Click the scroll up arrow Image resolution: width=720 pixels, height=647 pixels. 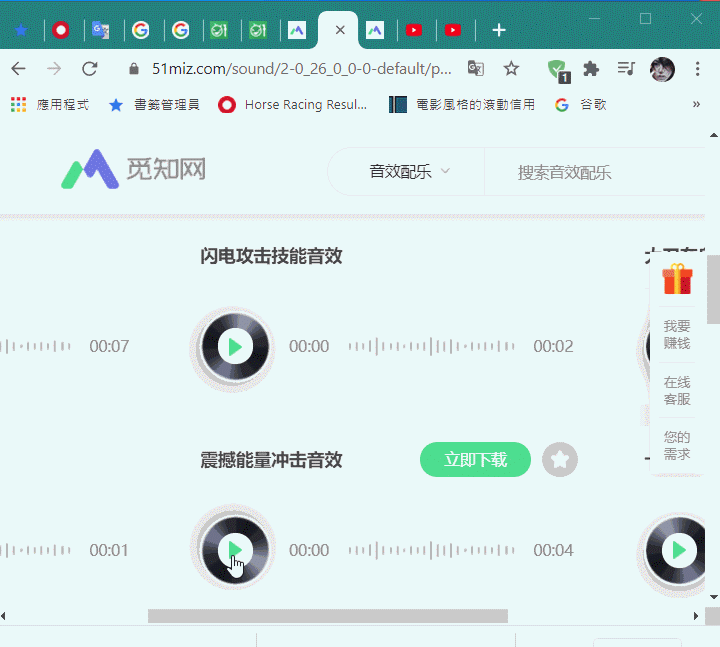pos(714,135)
